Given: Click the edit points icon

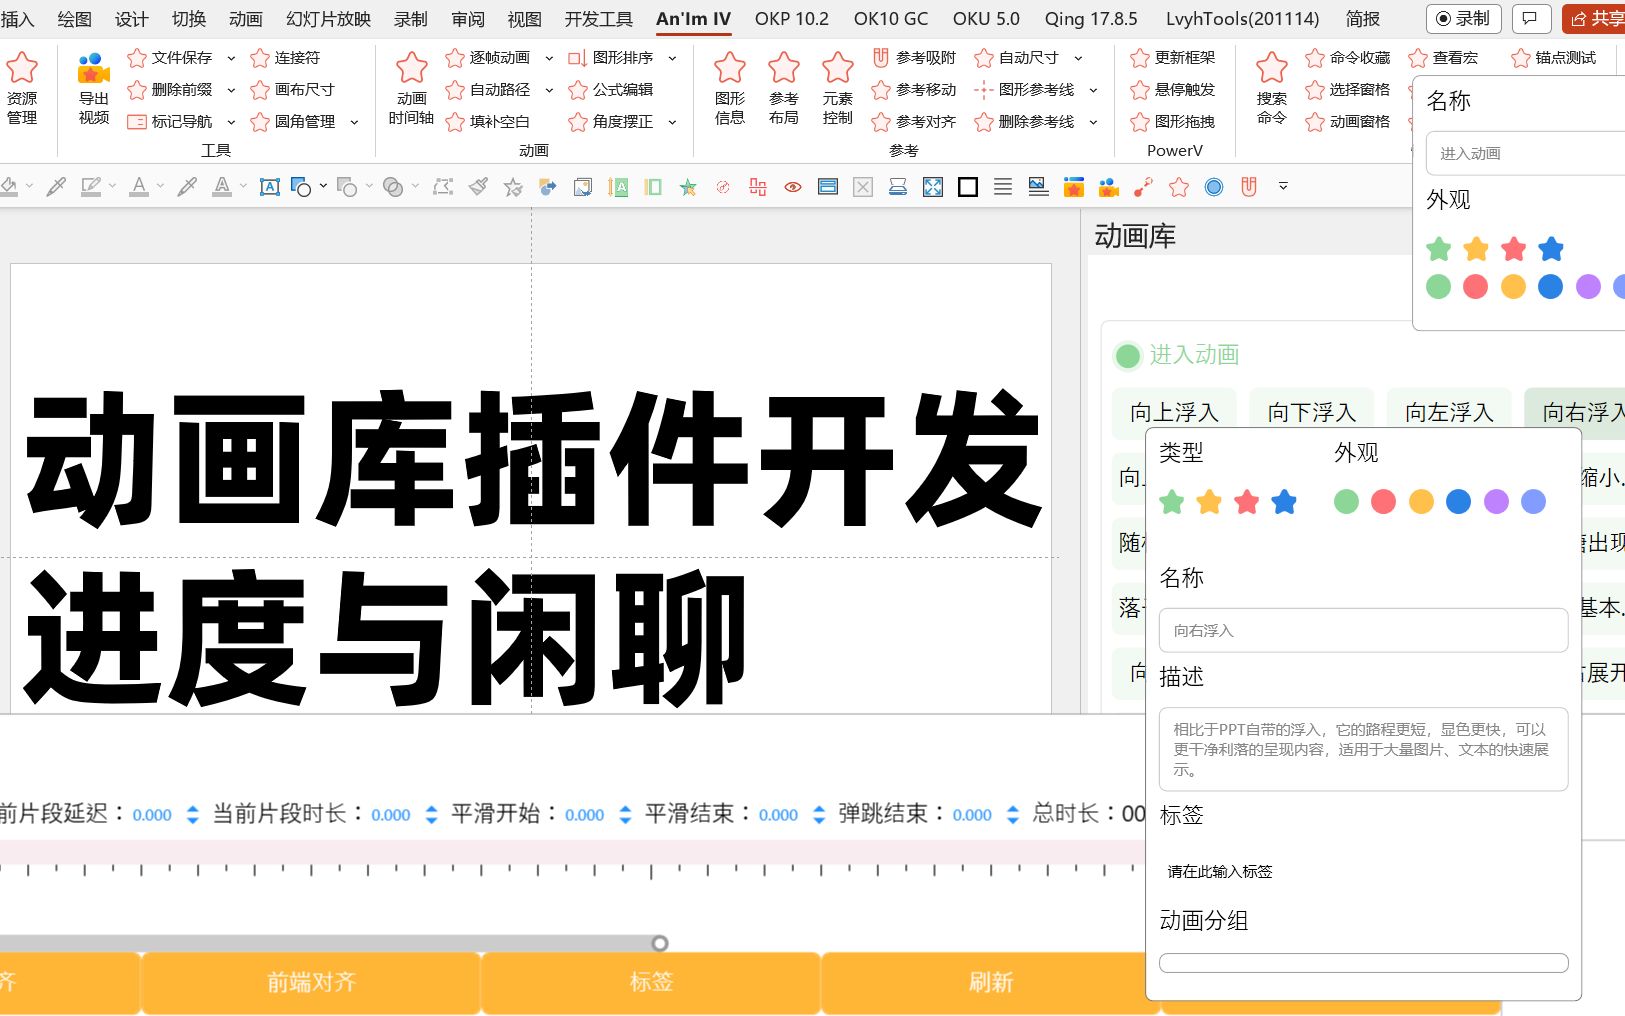Looking at the screenshot, I should [443, 186].
